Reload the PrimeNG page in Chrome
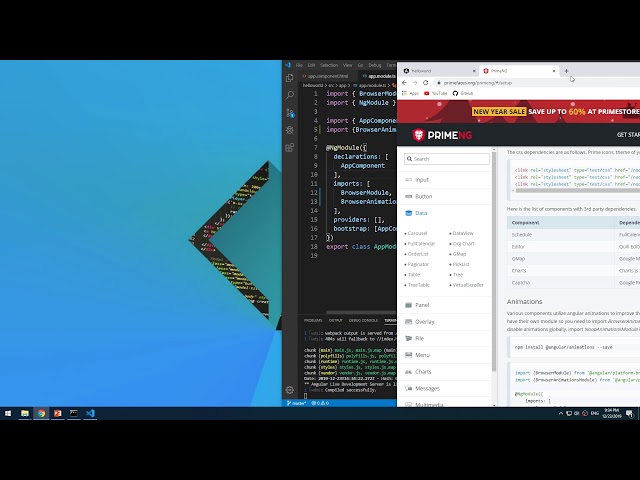 [x=425, y=82]
